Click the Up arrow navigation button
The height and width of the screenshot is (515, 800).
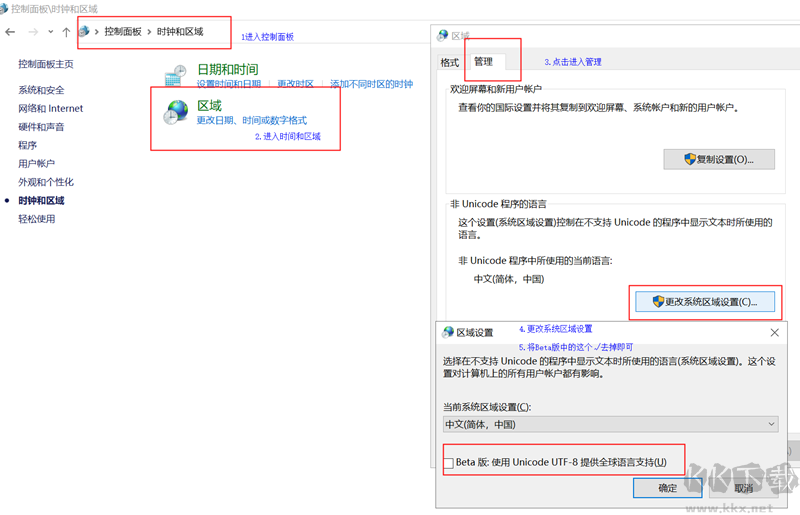point(66,32)
